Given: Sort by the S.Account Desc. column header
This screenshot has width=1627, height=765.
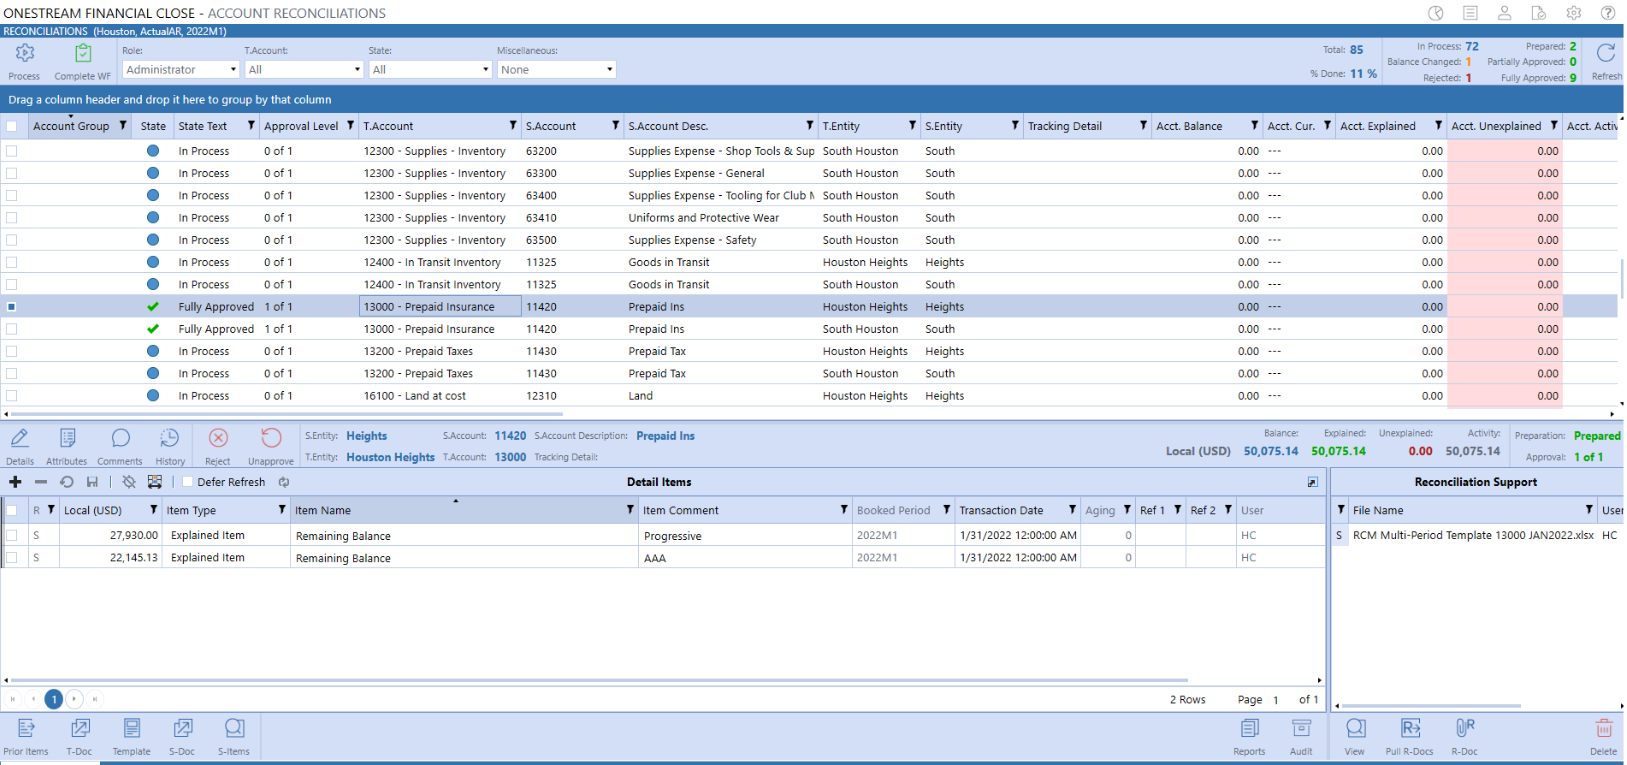Looking at the screenshot, I should (668, 126).
